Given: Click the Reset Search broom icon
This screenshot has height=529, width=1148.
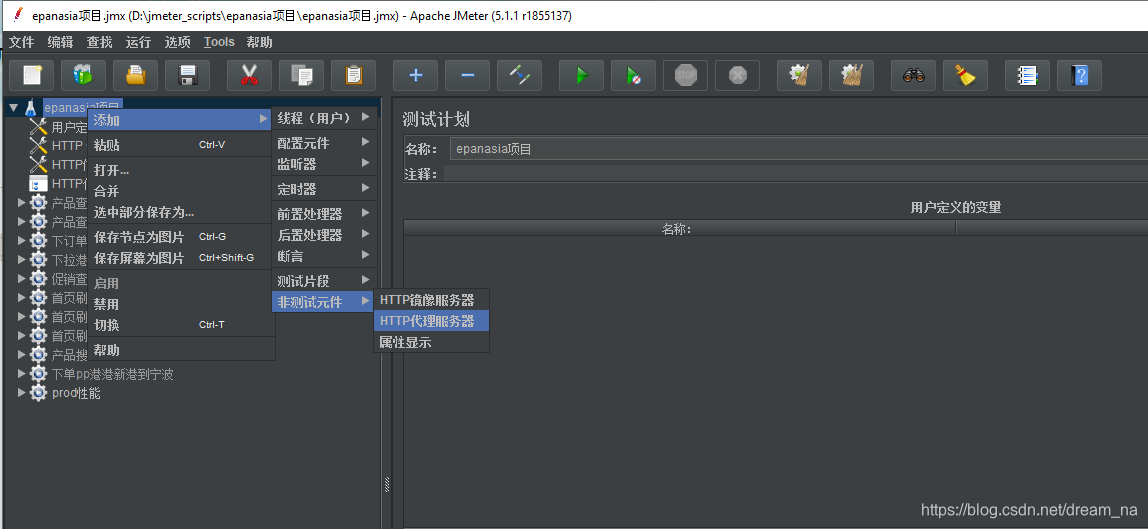Looking at the screenshot, I should 966,75.
